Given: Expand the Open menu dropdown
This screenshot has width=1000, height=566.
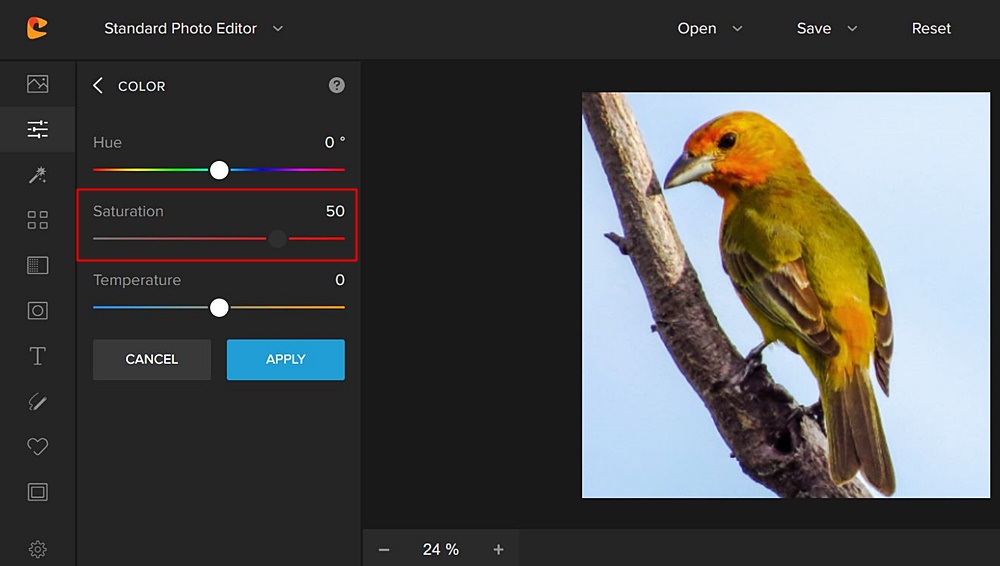Looking at the screenshot, I should [709, 28].
